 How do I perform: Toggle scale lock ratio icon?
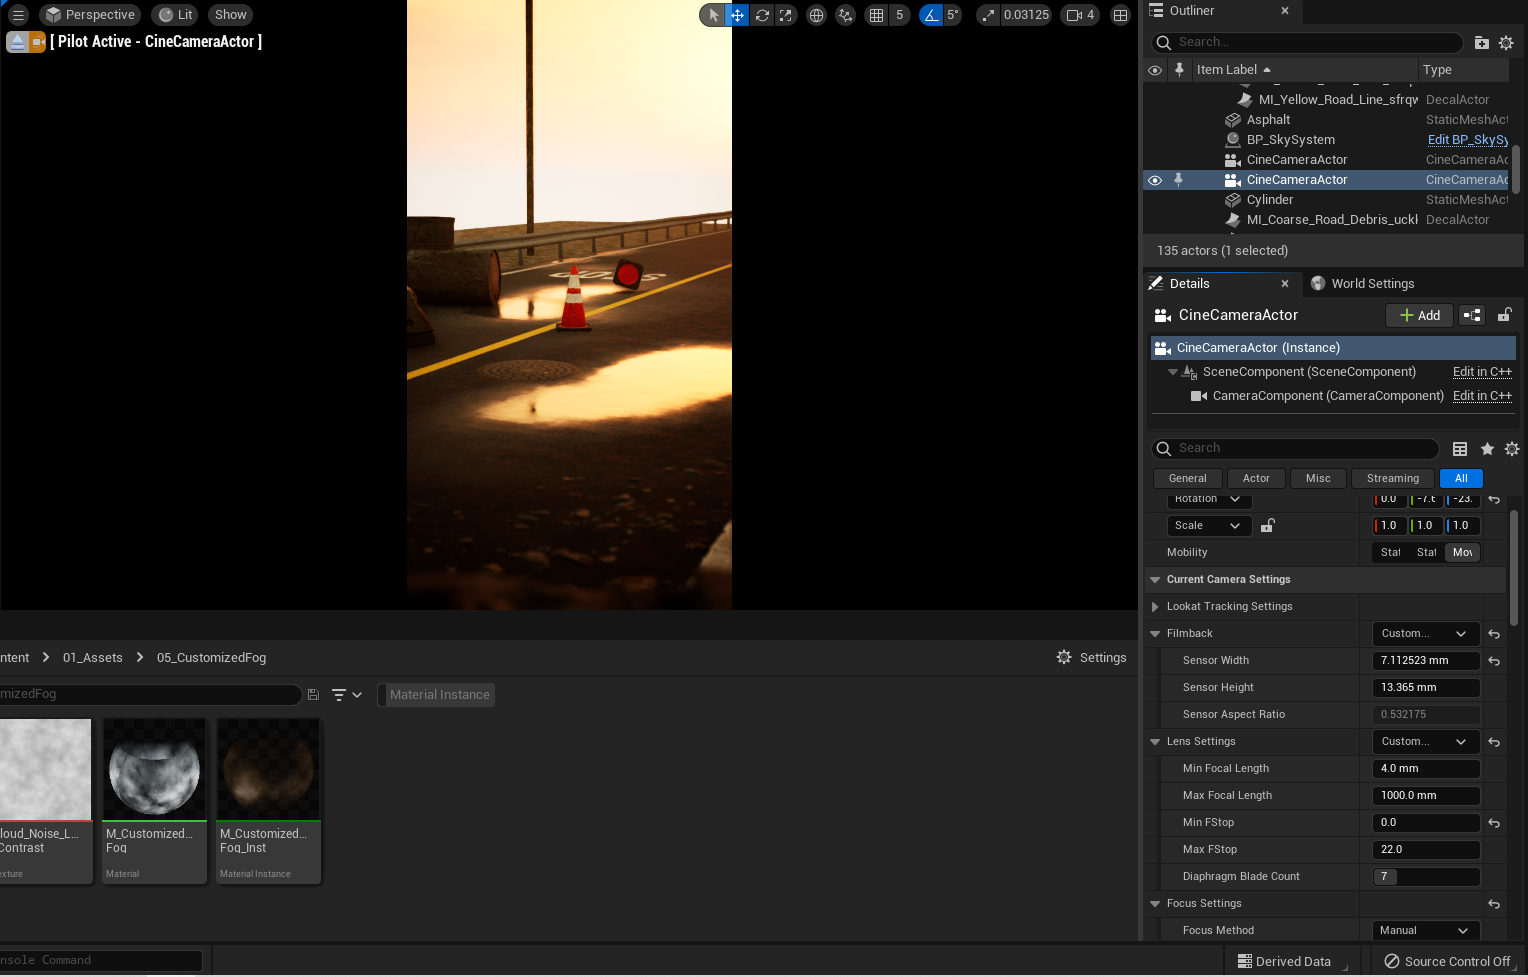pos(1267,526)
